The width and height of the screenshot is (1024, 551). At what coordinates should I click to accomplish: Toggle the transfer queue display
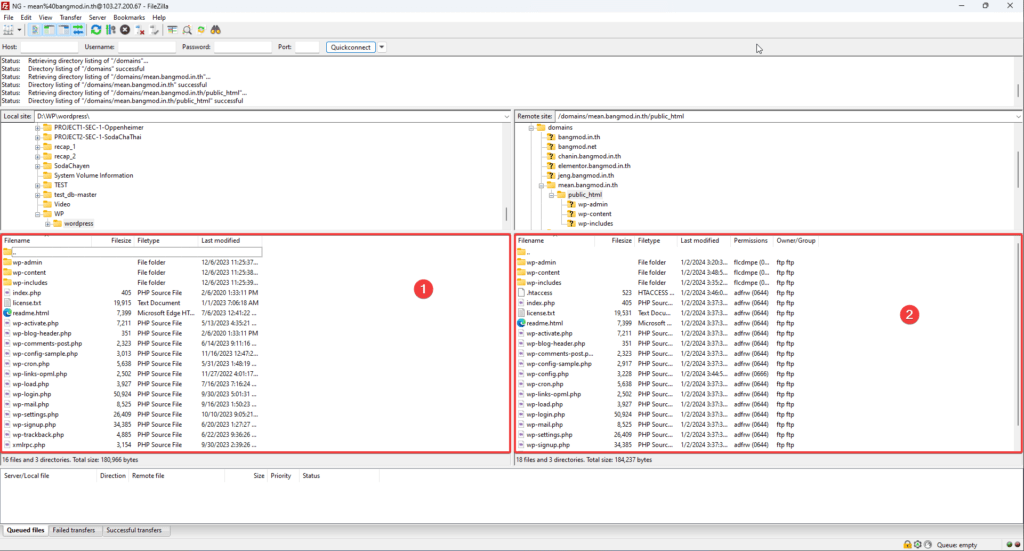(77, 30)
